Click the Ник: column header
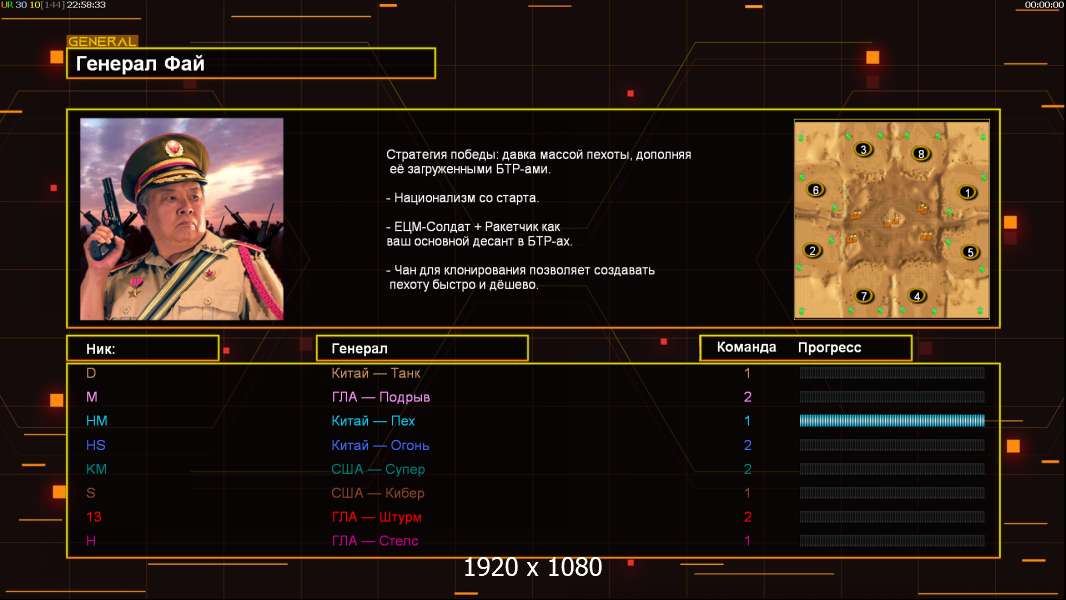The width and height of the screenshot is (1066, 600). [143, 349]
